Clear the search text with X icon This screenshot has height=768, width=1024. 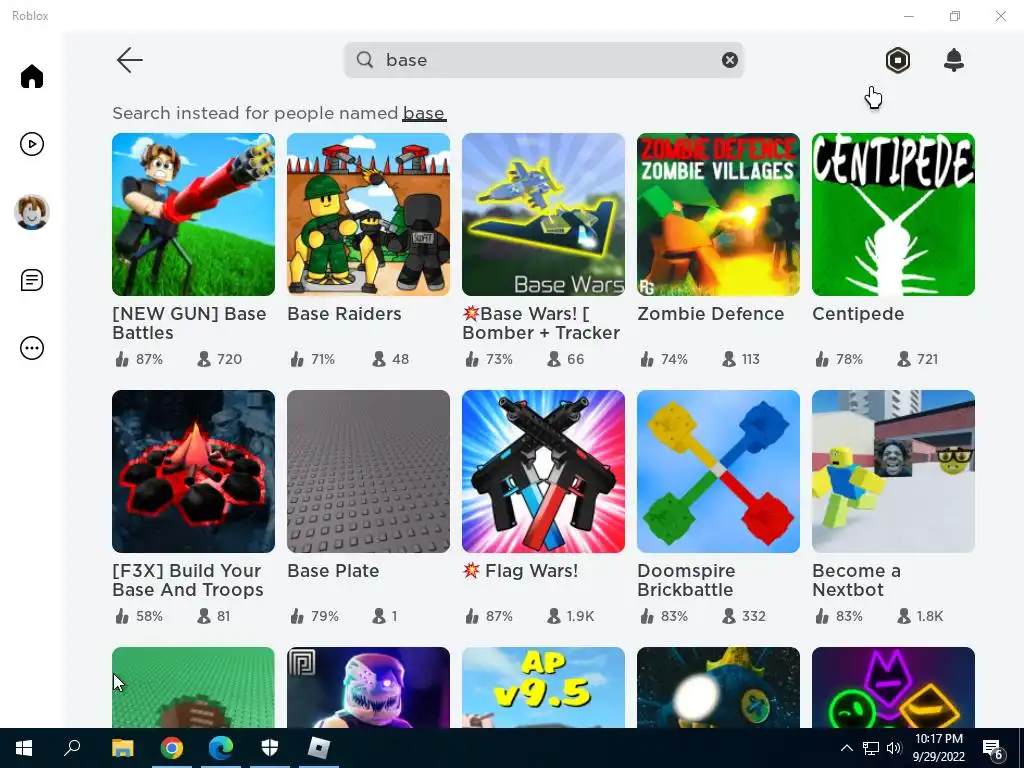tap(729, 60)
